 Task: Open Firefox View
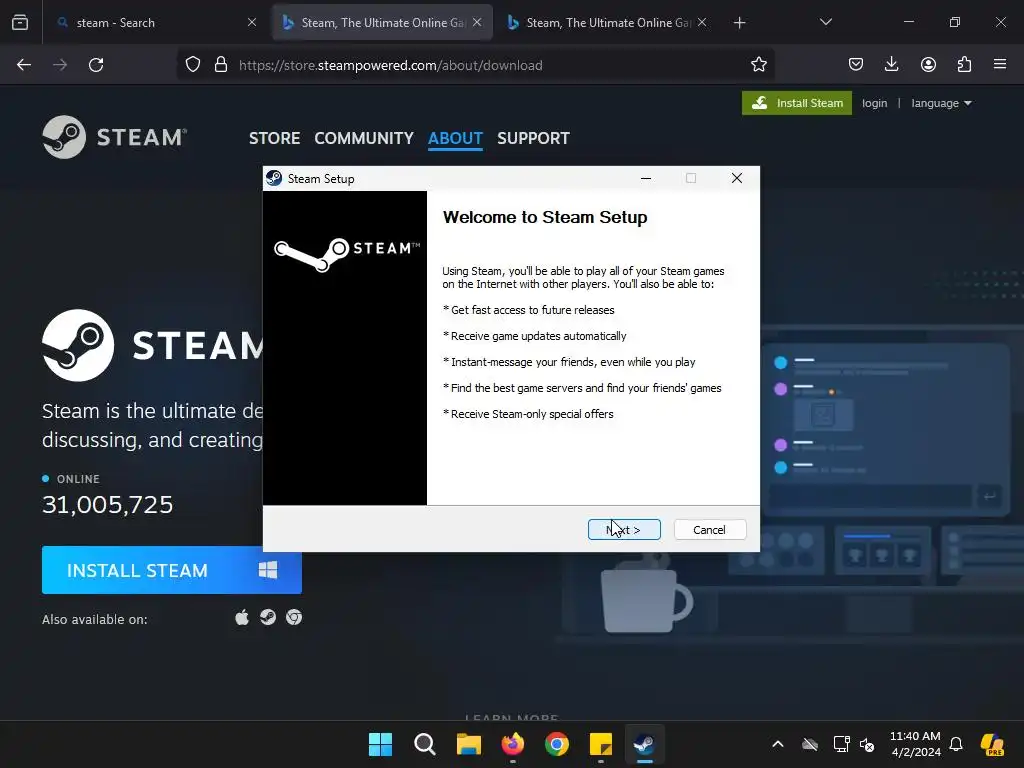point(20,23)
